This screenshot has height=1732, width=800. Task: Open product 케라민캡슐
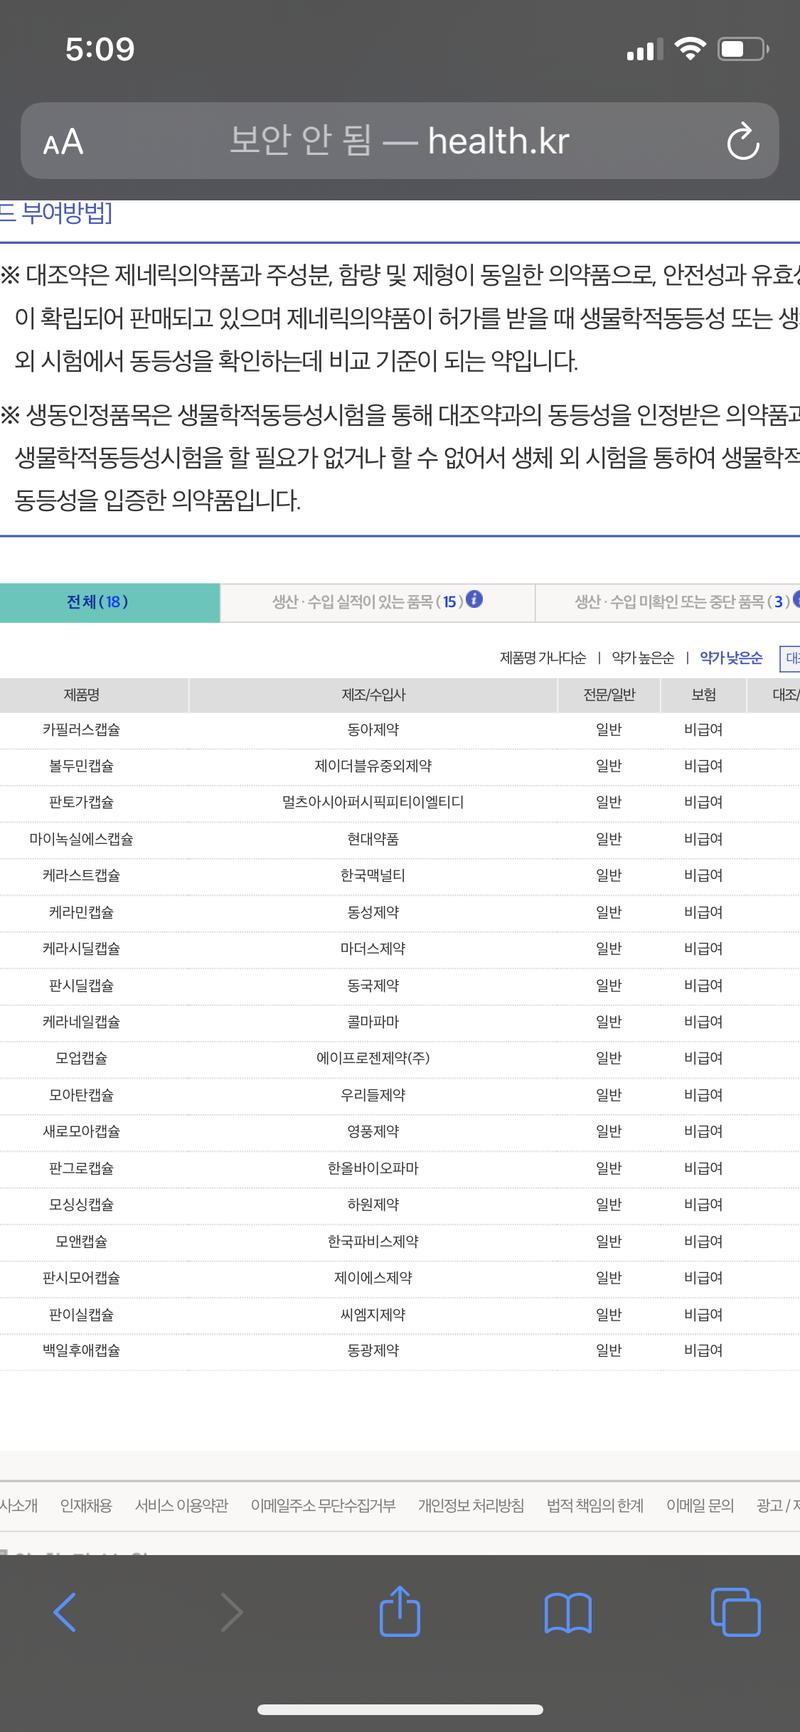tap(82, 912)
